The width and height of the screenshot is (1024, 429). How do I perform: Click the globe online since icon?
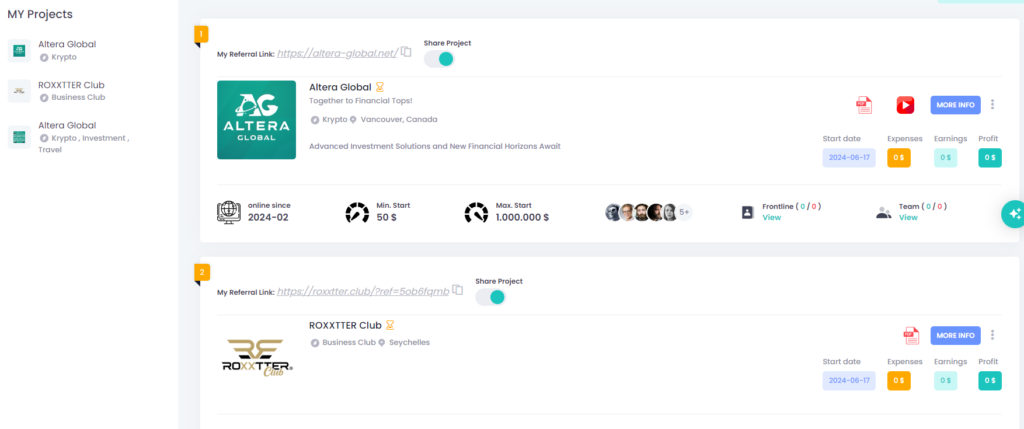(229, 212)
